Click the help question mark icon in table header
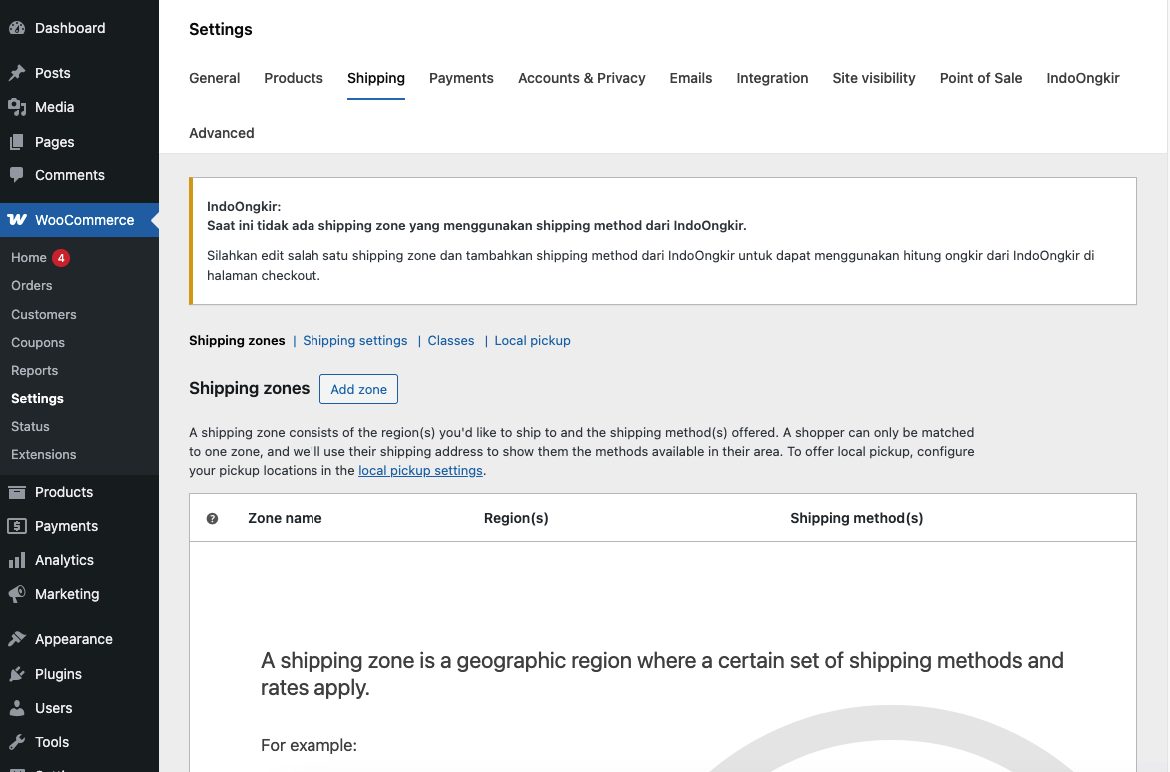Screen dimensions: 1170x772 coord(212,518)
